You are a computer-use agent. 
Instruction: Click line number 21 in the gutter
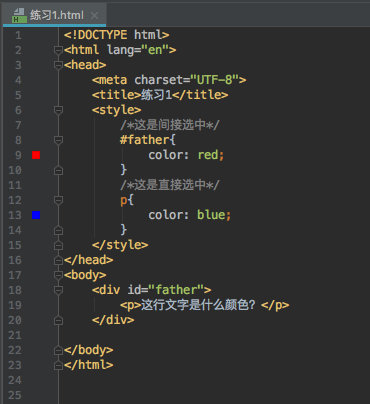(x=15, y=335)
